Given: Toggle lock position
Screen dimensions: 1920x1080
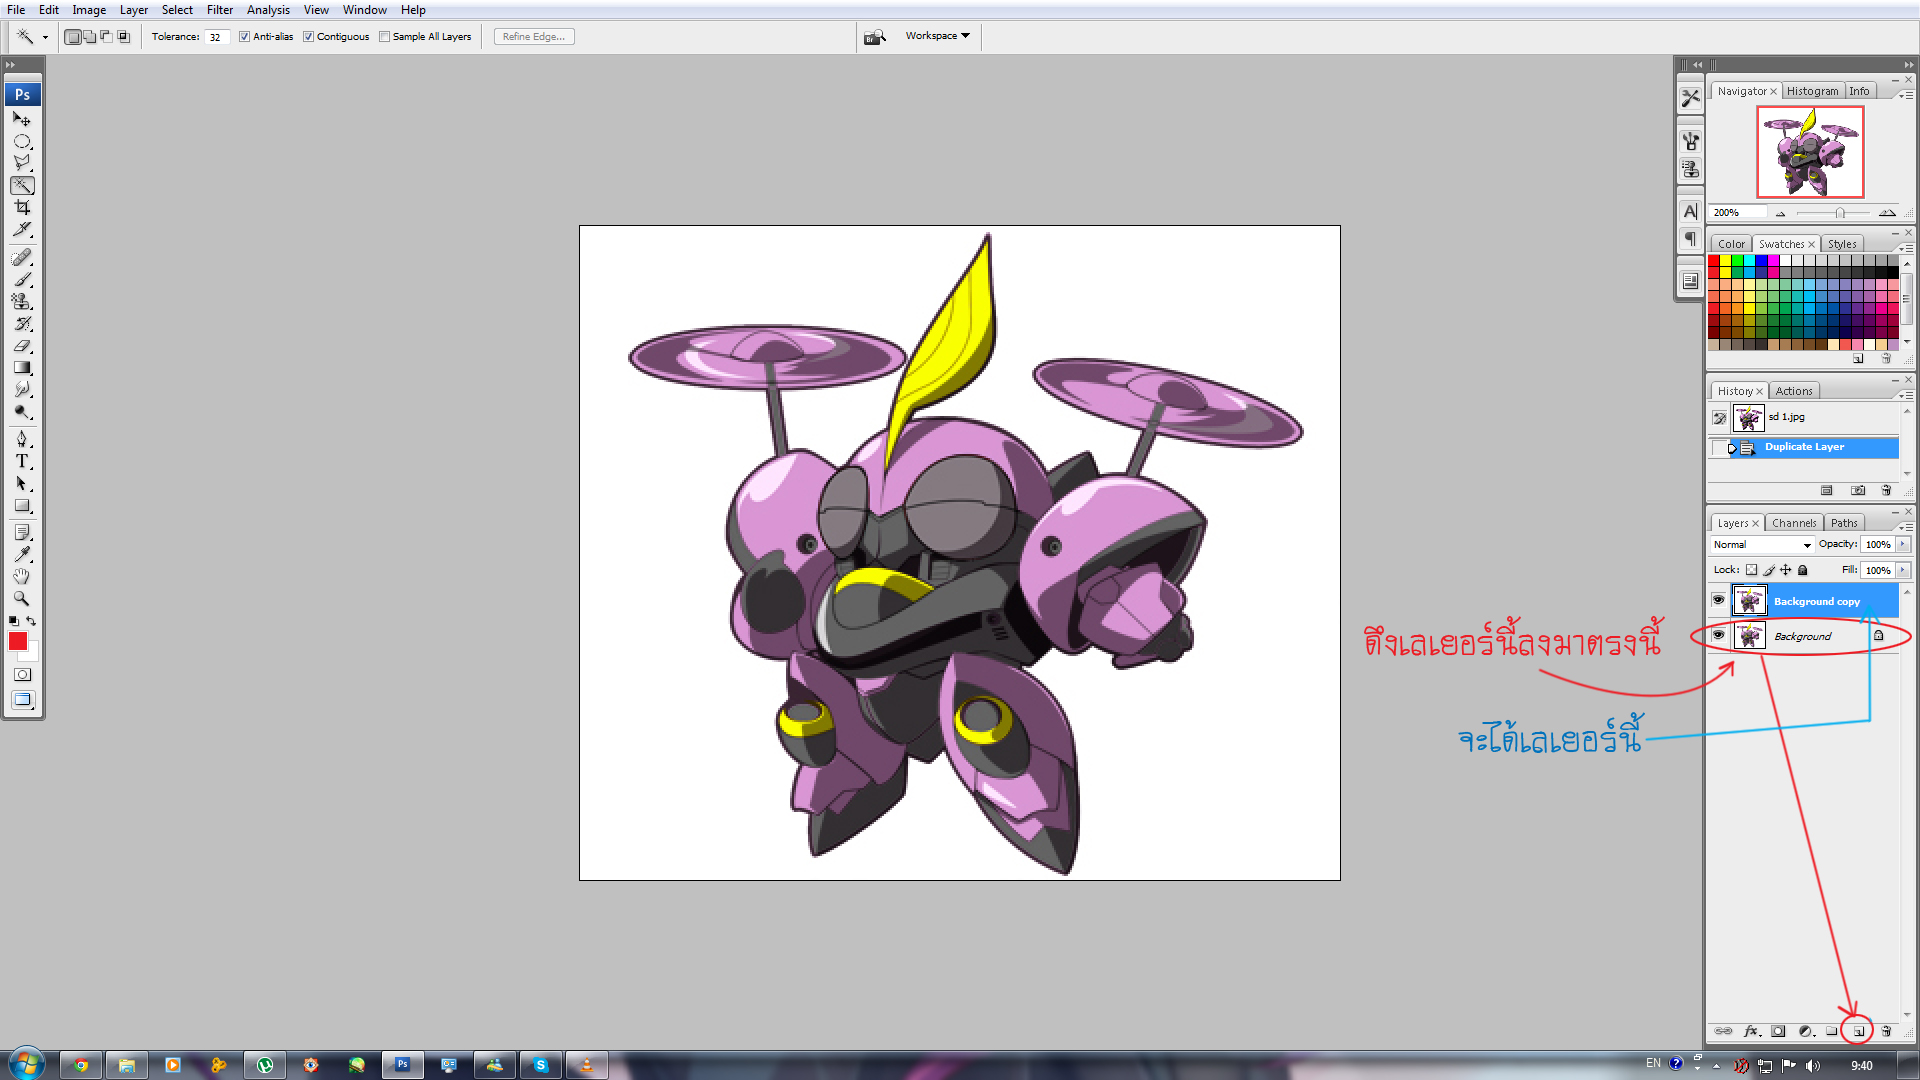Looking at the screenshot, I should pyautogui.click(x=1786, y=570).
